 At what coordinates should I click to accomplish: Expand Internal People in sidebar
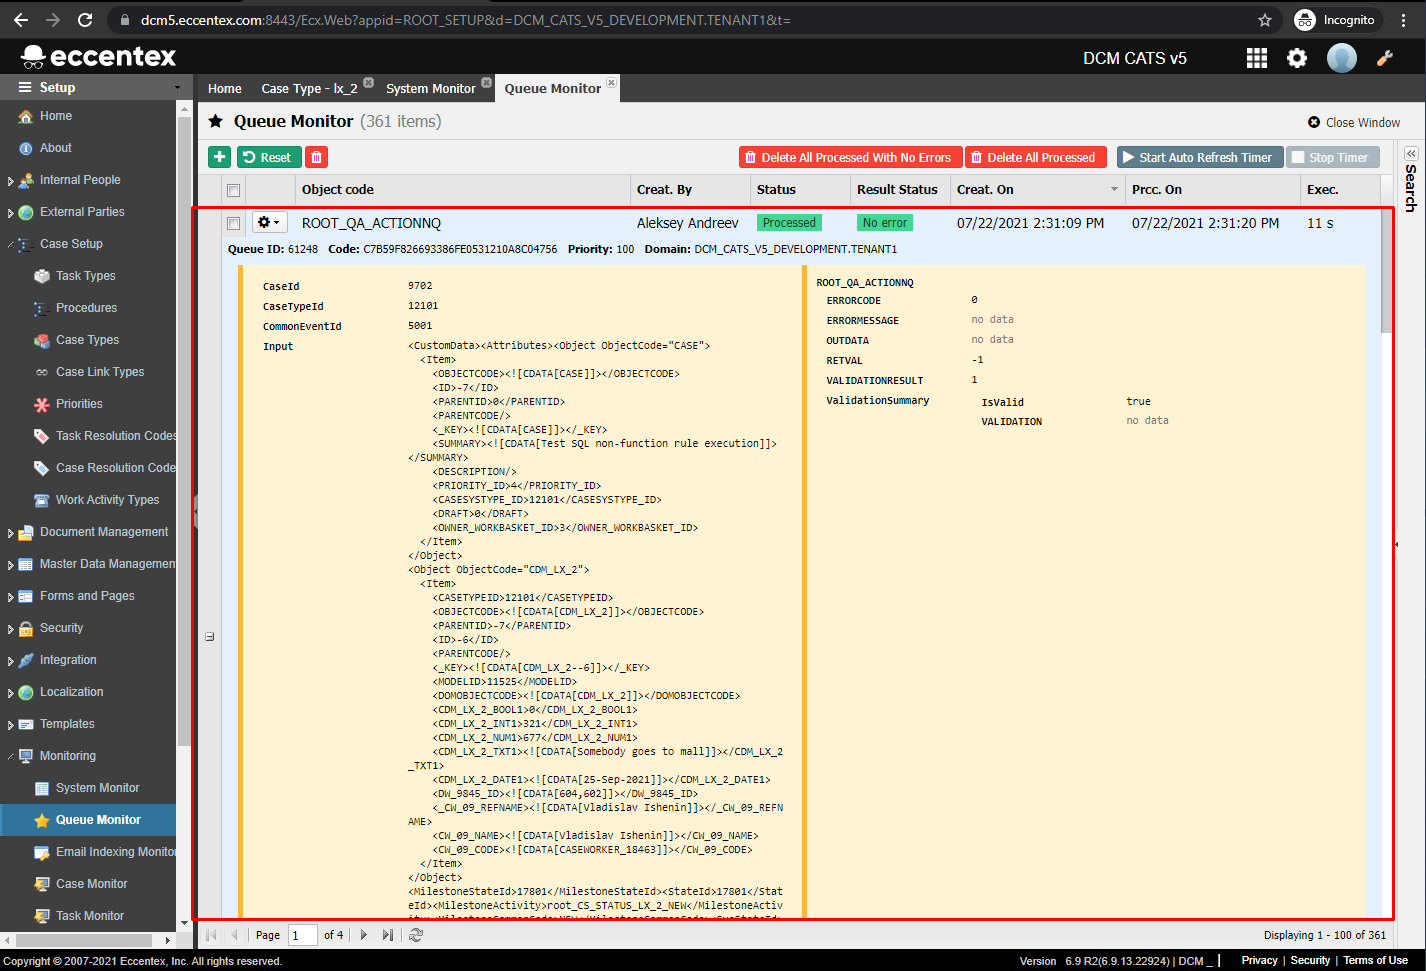tap(10, 181)
